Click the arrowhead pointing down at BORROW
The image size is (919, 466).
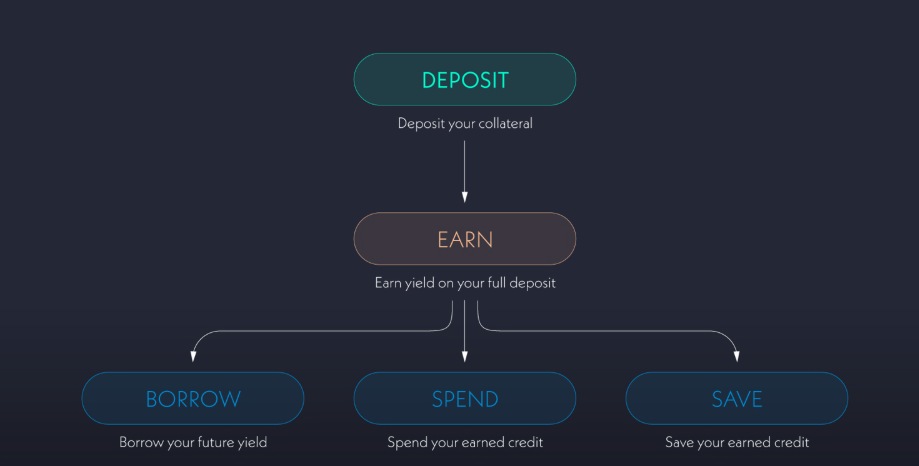[192, 355]
